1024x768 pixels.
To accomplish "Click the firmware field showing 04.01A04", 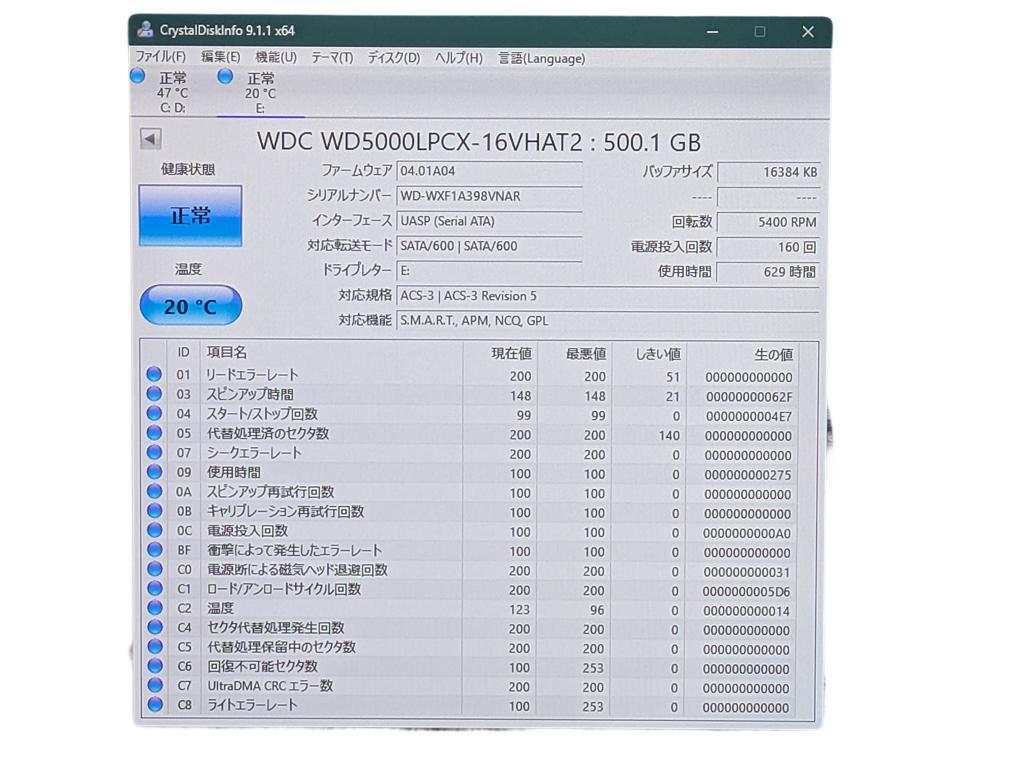I will [x=489, y=171].
